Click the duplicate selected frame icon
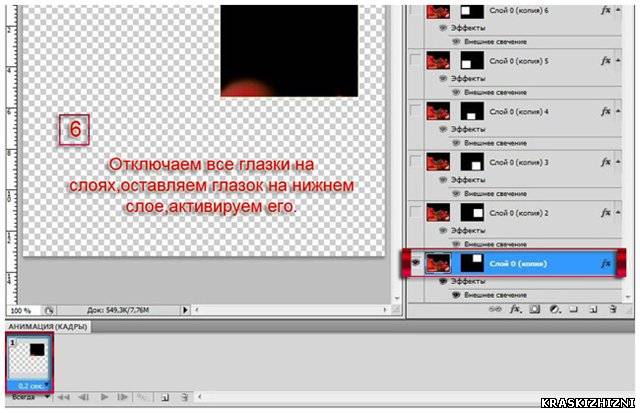 tap(165, 397)
